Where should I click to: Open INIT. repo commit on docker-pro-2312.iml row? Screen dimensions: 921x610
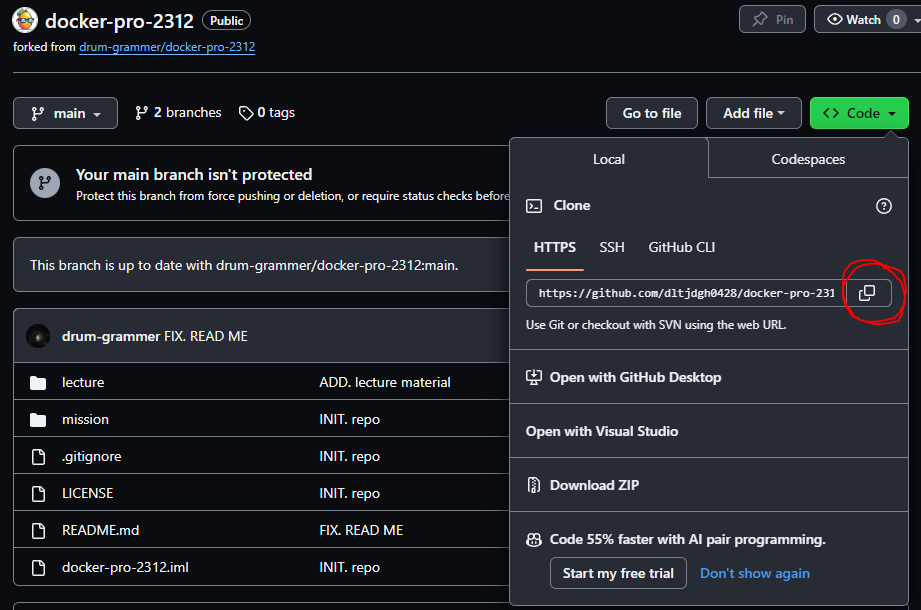pos(349,568)
